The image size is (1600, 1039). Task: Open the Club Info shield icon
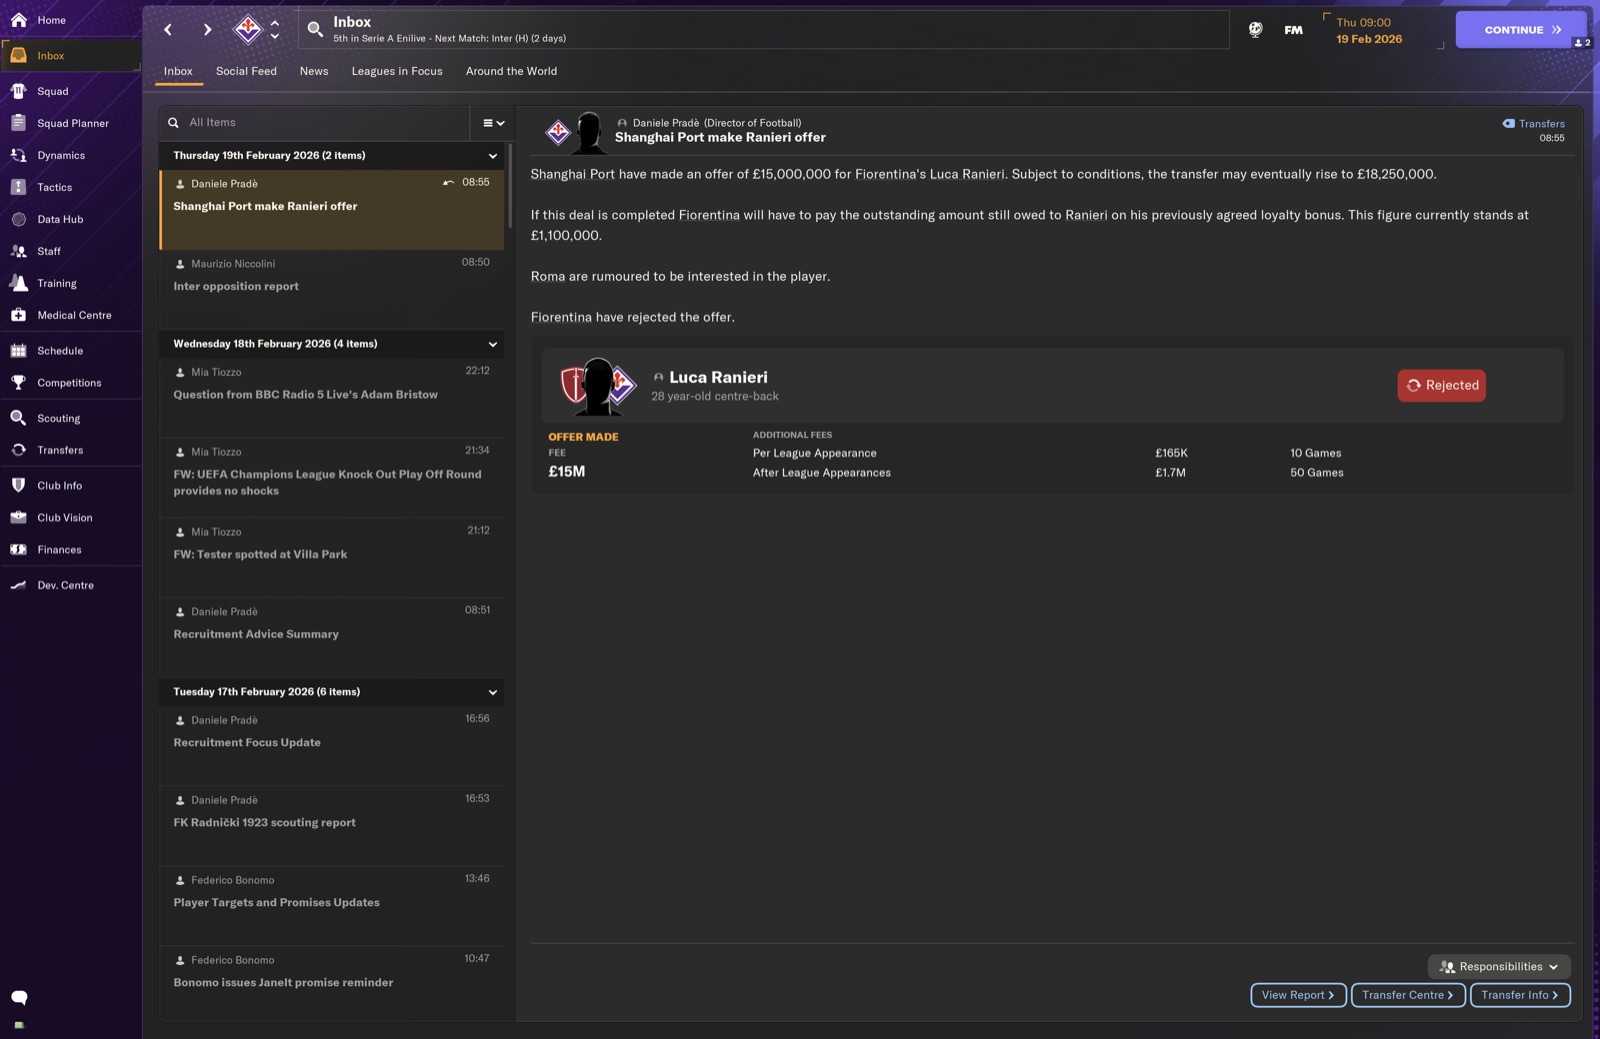point(18,485)
